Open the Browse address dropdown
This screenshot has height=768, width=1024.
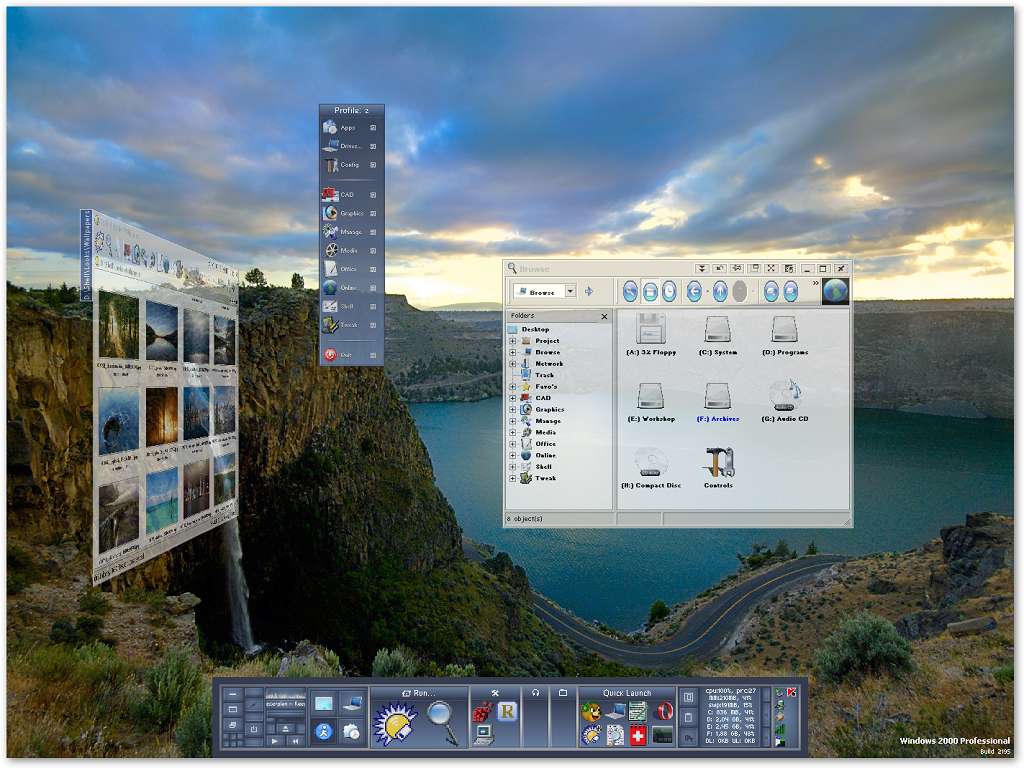pyautogui.click(x=570, y=291)
